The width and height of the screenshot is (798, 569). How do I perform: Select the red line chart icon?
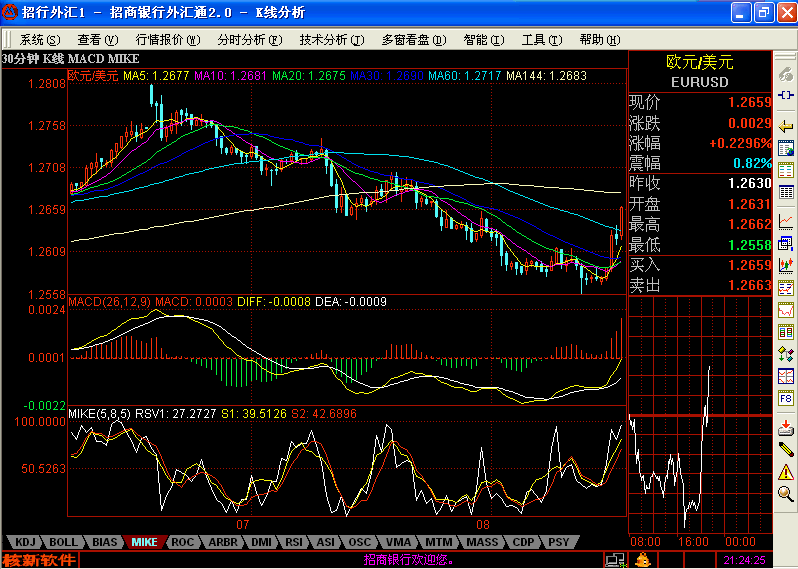[786, 221]
